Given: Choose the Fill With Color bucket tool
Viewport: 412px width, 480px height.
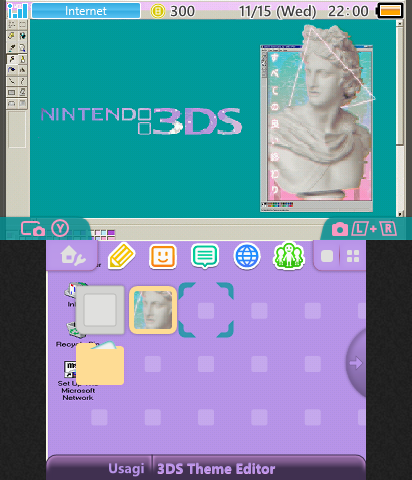Looking at the screenshot, I should (x=22, y=36).
